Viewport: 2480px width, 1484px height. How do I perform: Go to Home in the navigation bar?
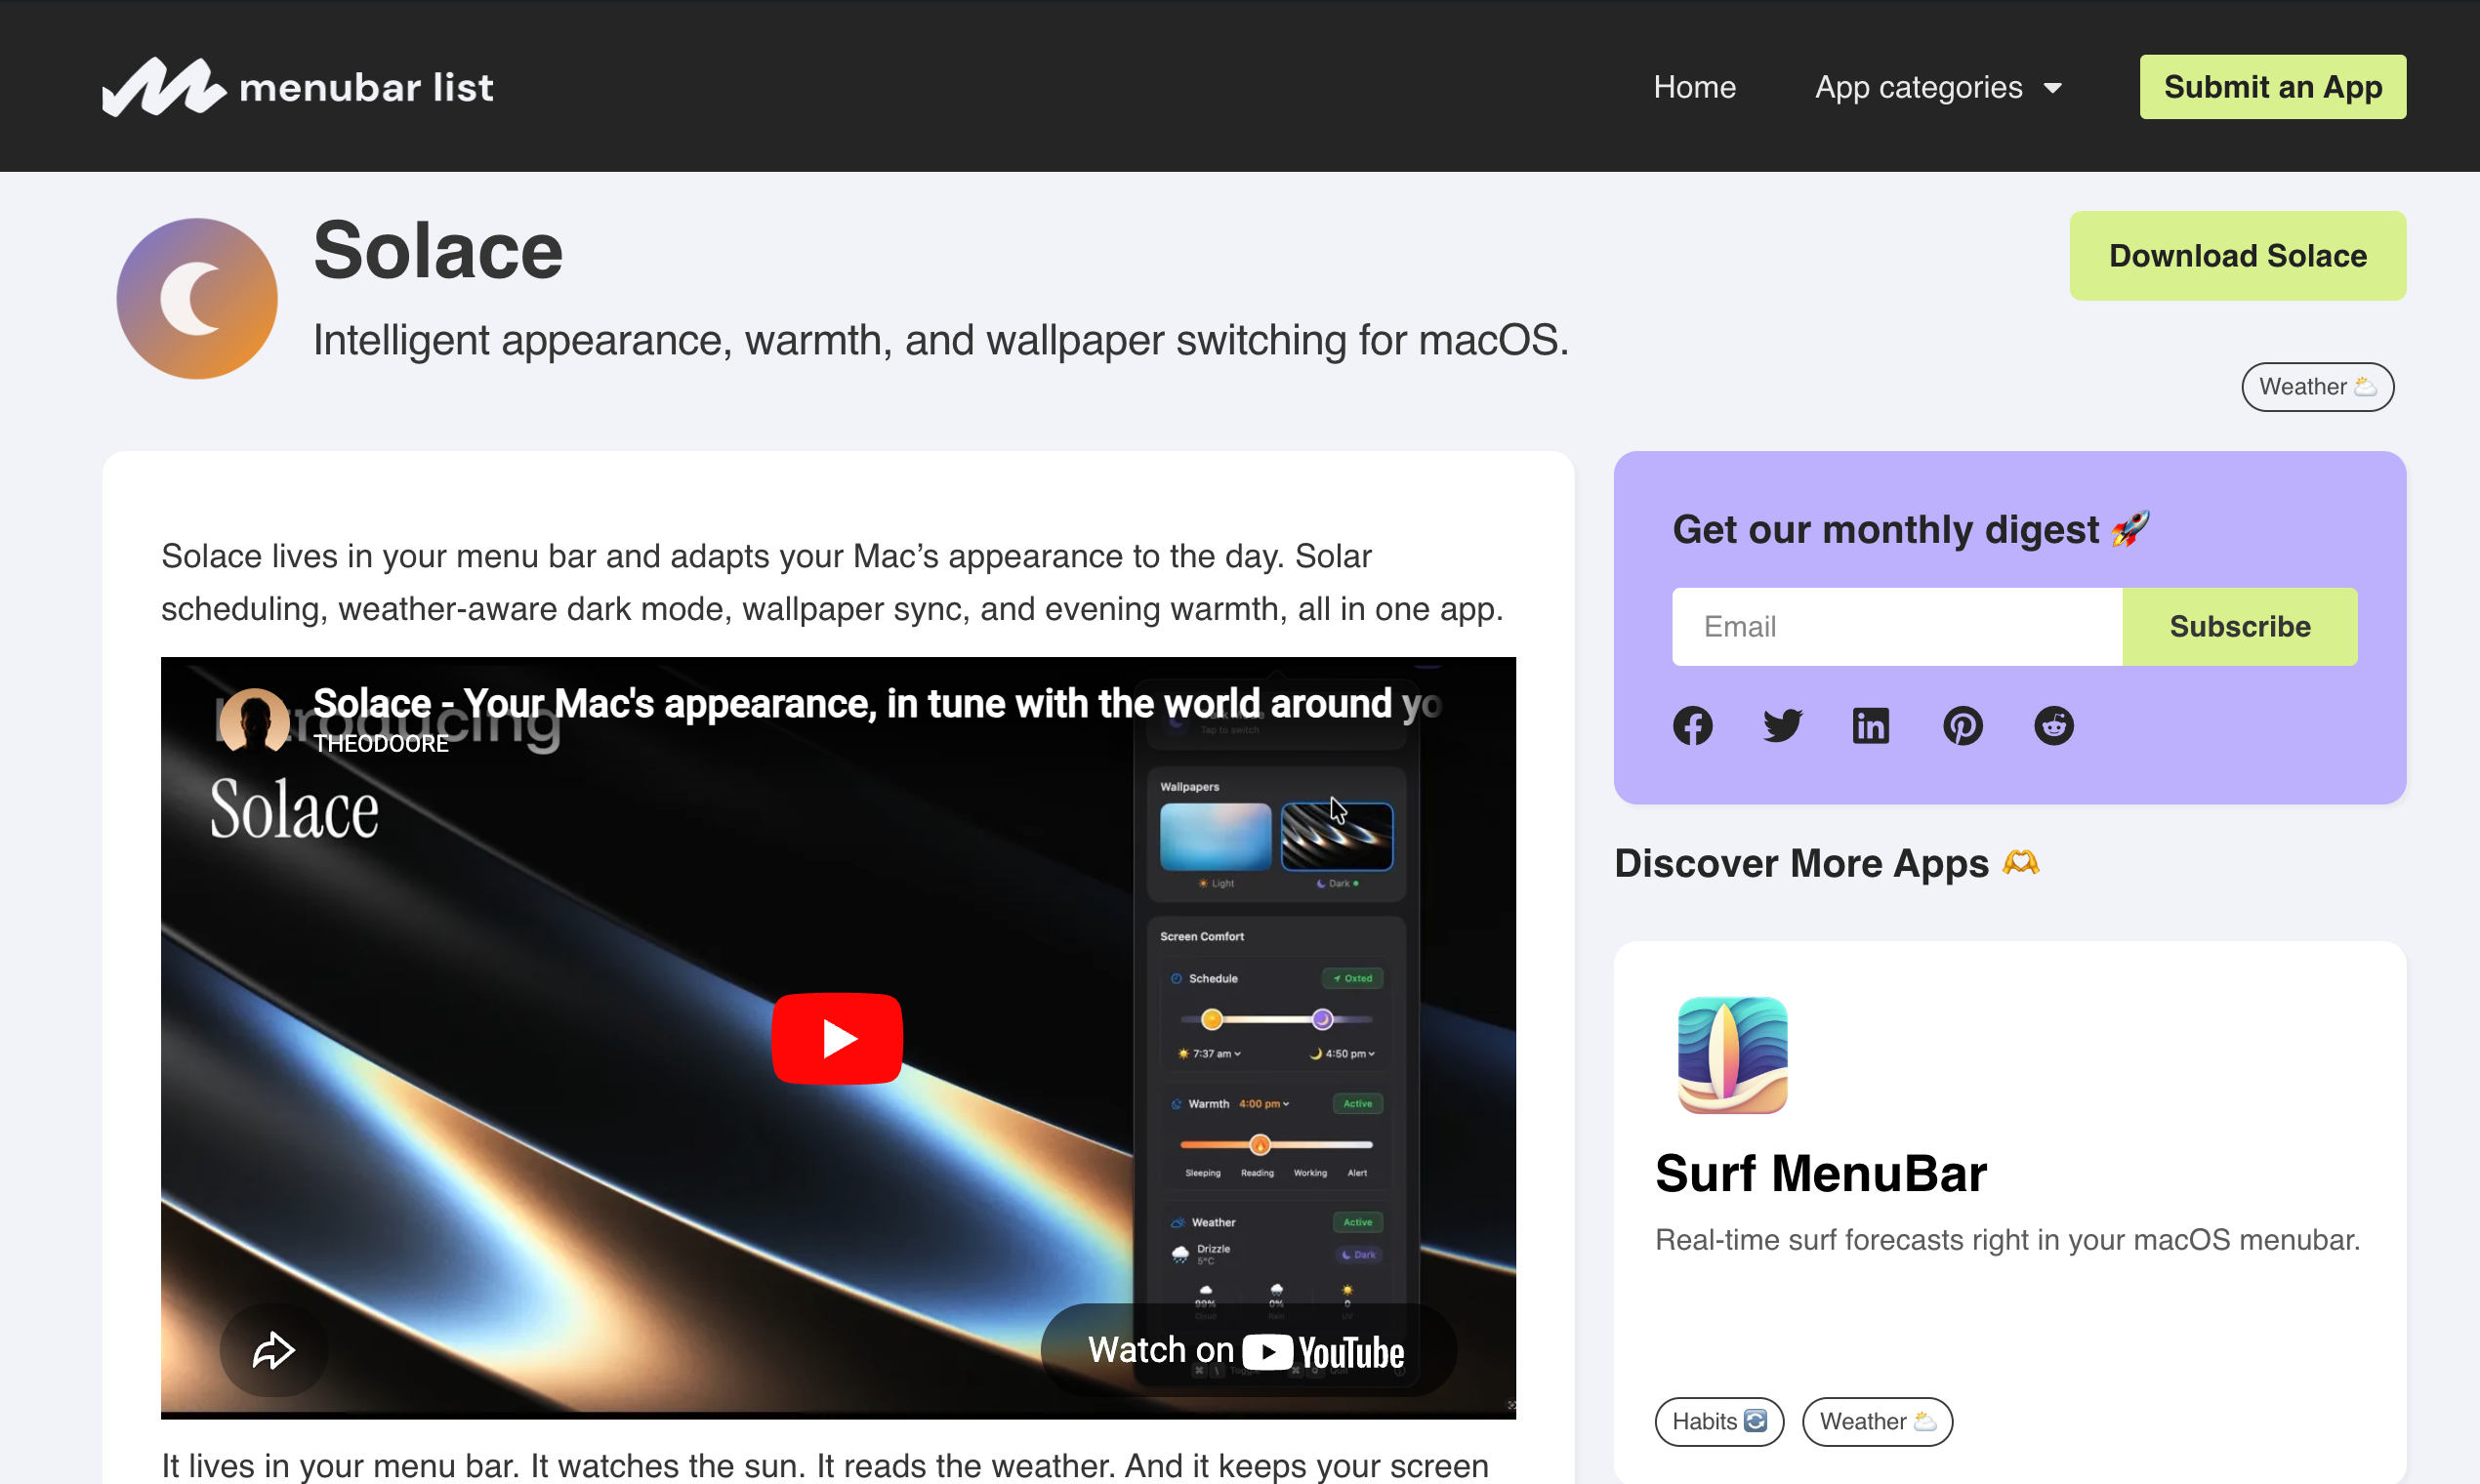pos(1694,87)
